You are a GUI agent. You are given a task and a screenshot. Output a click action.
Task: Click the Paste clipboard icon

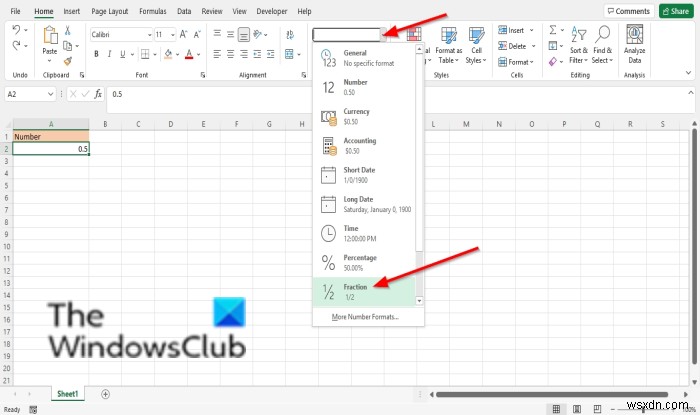pyautogui.click(x=50, y=35)
